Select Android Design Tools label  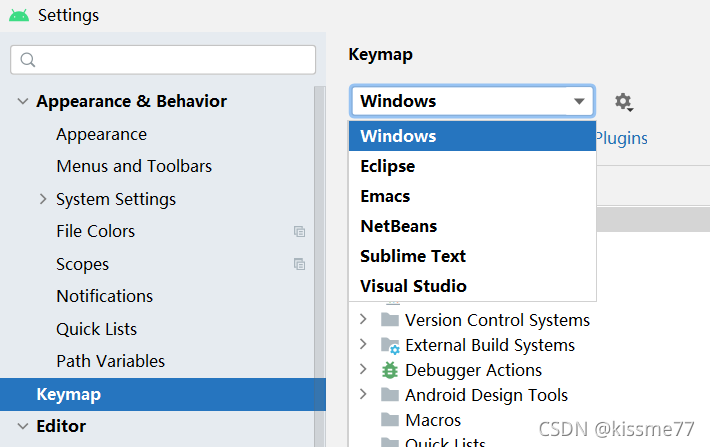pos(486,395)
